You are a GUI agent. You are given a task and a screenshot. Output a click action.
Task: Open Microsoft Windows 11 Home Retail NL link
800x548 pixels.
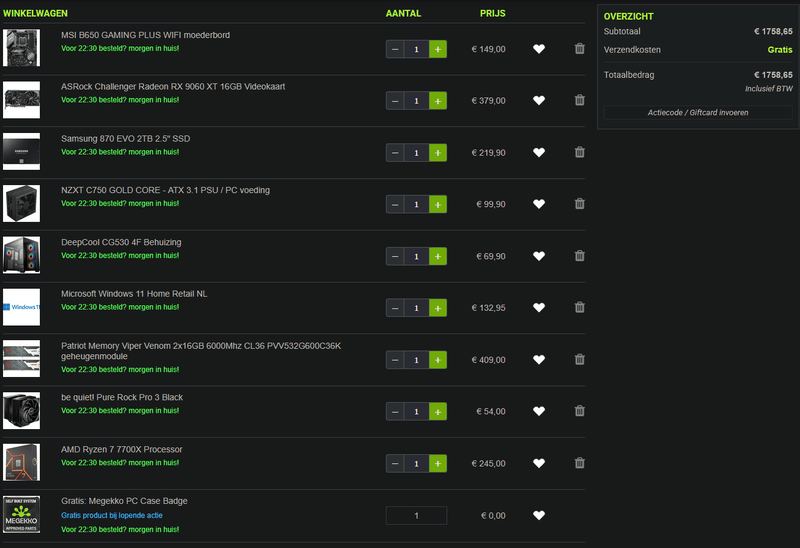coord(134,294)
